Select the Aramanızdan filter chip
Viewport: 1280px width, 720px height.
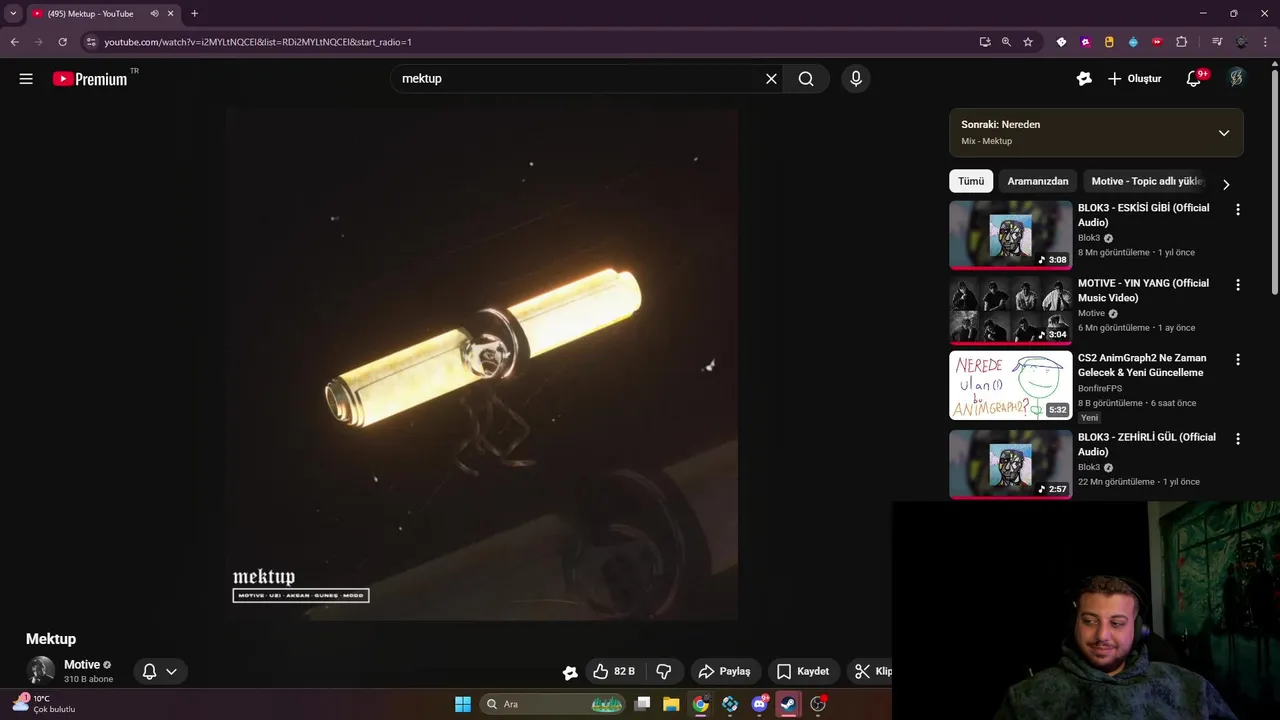tap(1037, 181)
